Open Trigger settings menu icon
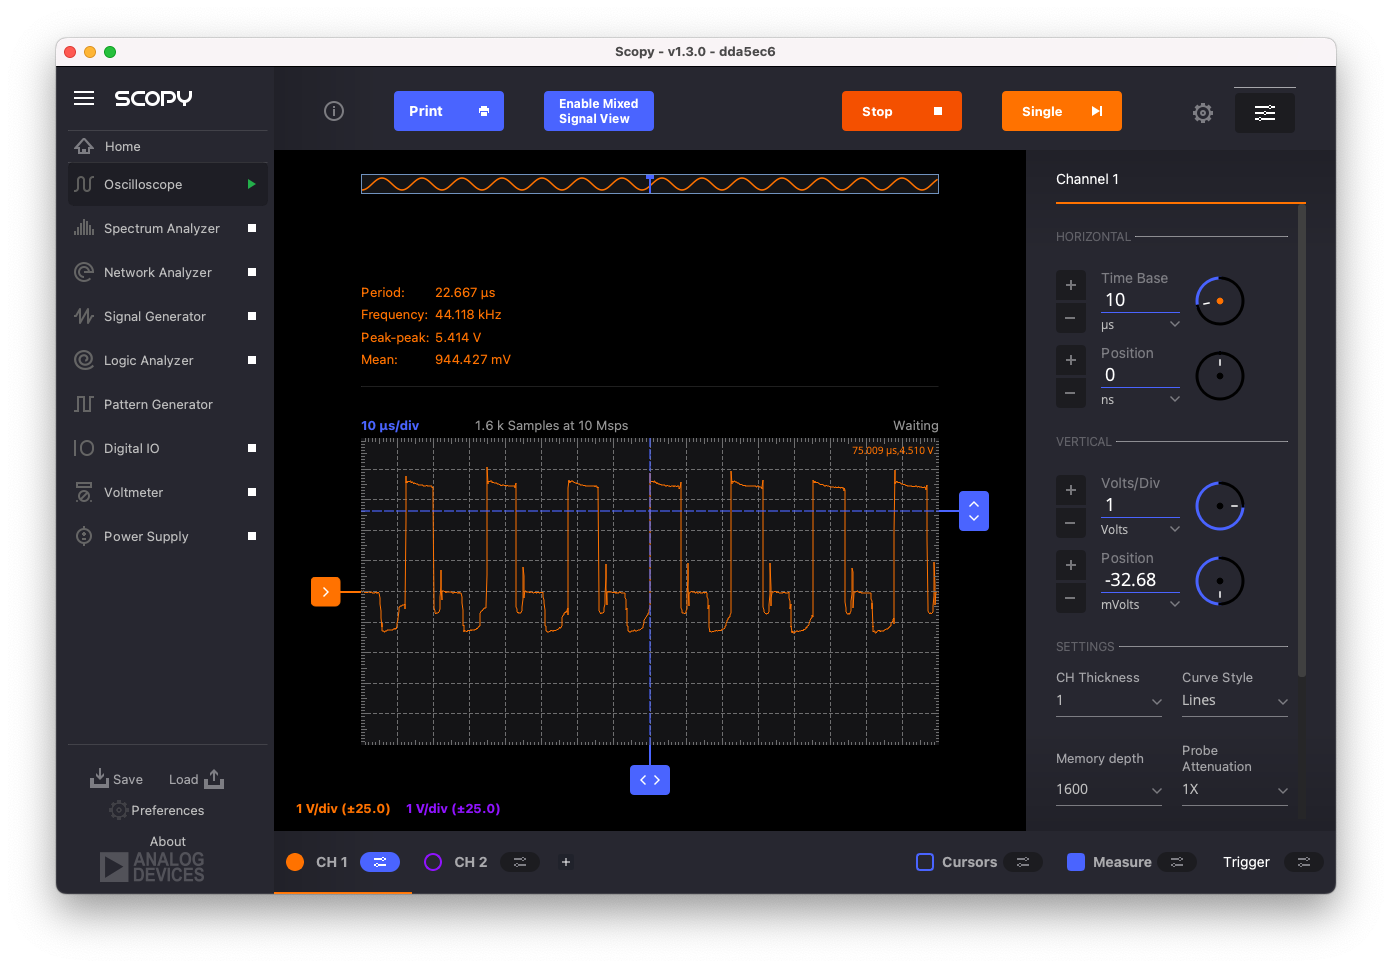This screenshot has height=968, width=1392. pos(1304,862)
